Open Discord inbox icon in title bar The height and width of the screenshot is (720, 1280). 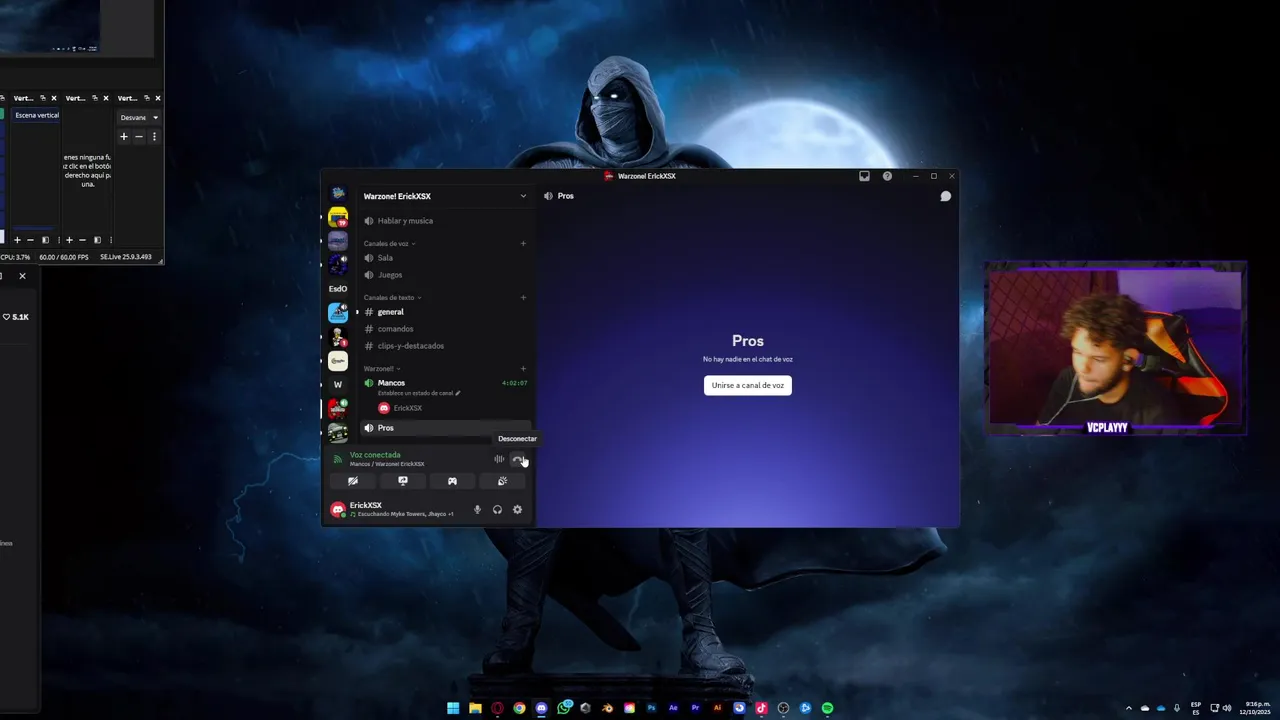click(864, 176)
